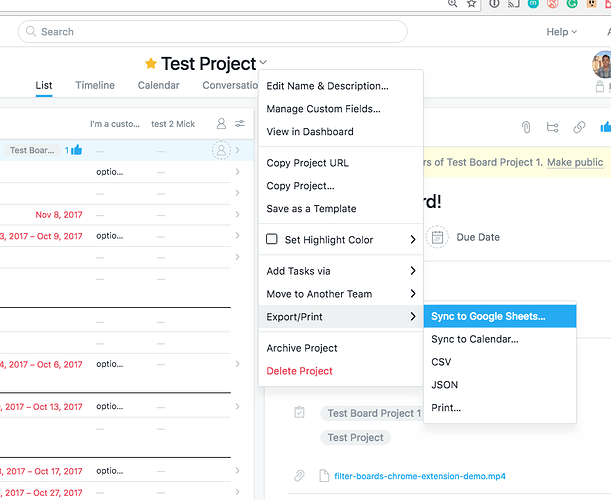The width and height of the screenshot is (611, 500).
Task: Choose Copy Project URL
Action: [341, 163]
